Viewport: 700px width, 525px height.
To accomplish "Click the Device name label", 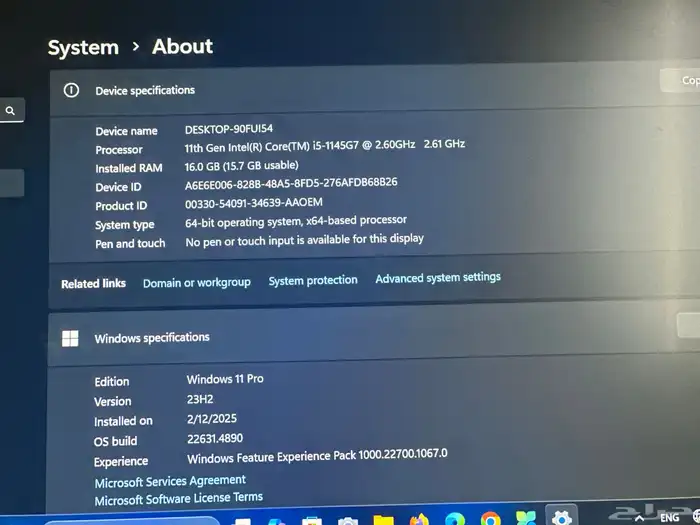I will [x=126, y=131].
